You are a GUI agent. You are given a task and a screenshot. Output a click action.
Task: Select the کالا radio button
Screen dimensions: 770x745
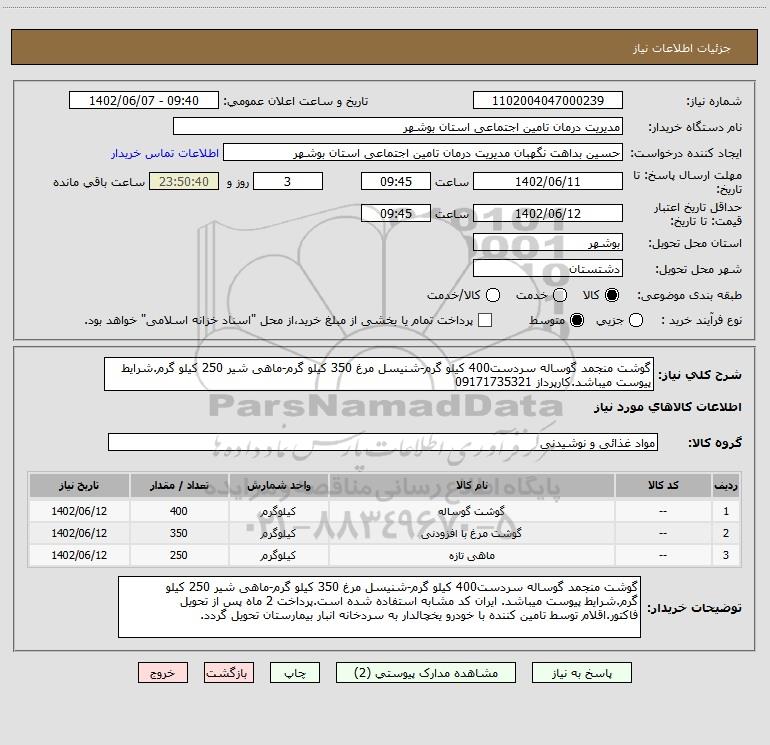click(611, 295)
